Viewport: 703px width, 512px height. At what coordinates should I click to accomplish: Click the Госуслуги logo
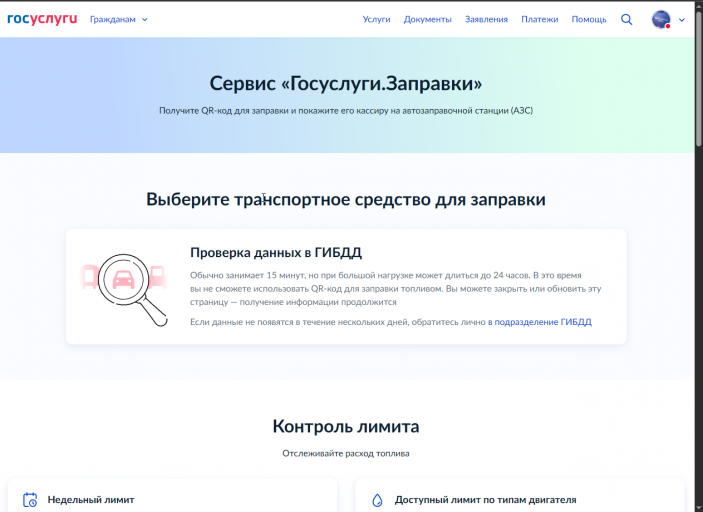(x=42, y=19)
